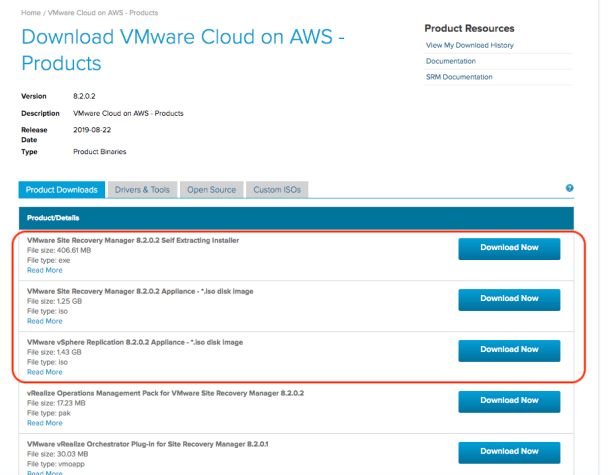The width and height of the screenshot is (616, 475).
Task: Open the SRM Documentation link
Action: pyautogui.click(x=459, y=77)
